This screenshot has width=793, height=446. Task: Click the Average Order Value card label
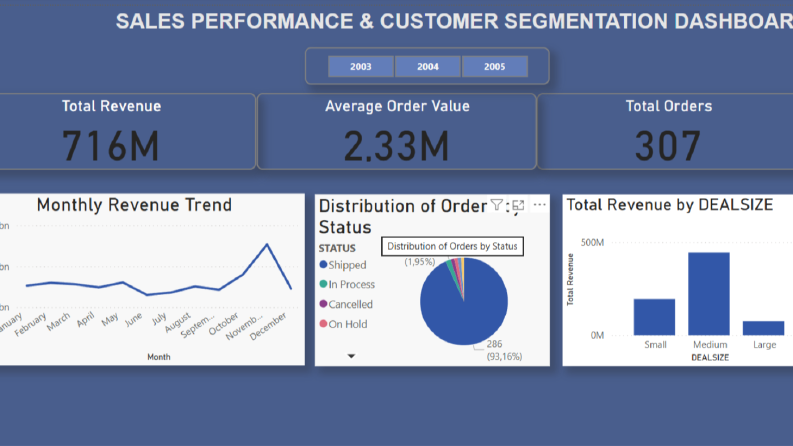(x=397, y=106)
